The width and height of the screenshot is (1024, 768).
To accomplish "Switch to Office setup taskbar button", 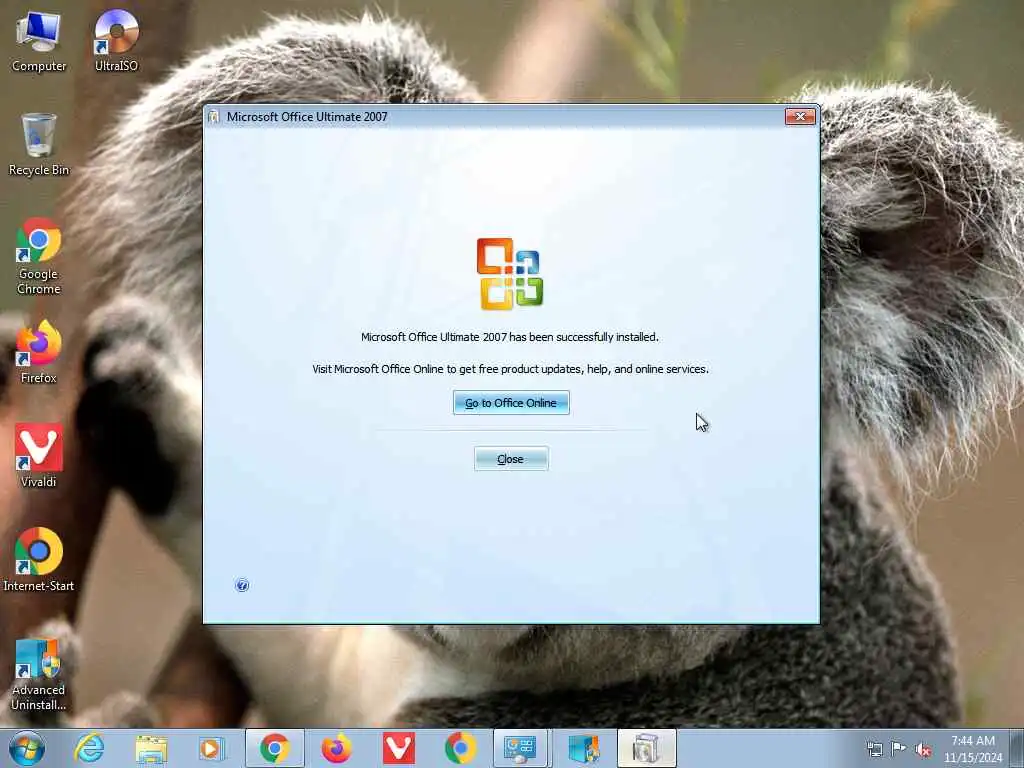I will [x=647, y=748].
